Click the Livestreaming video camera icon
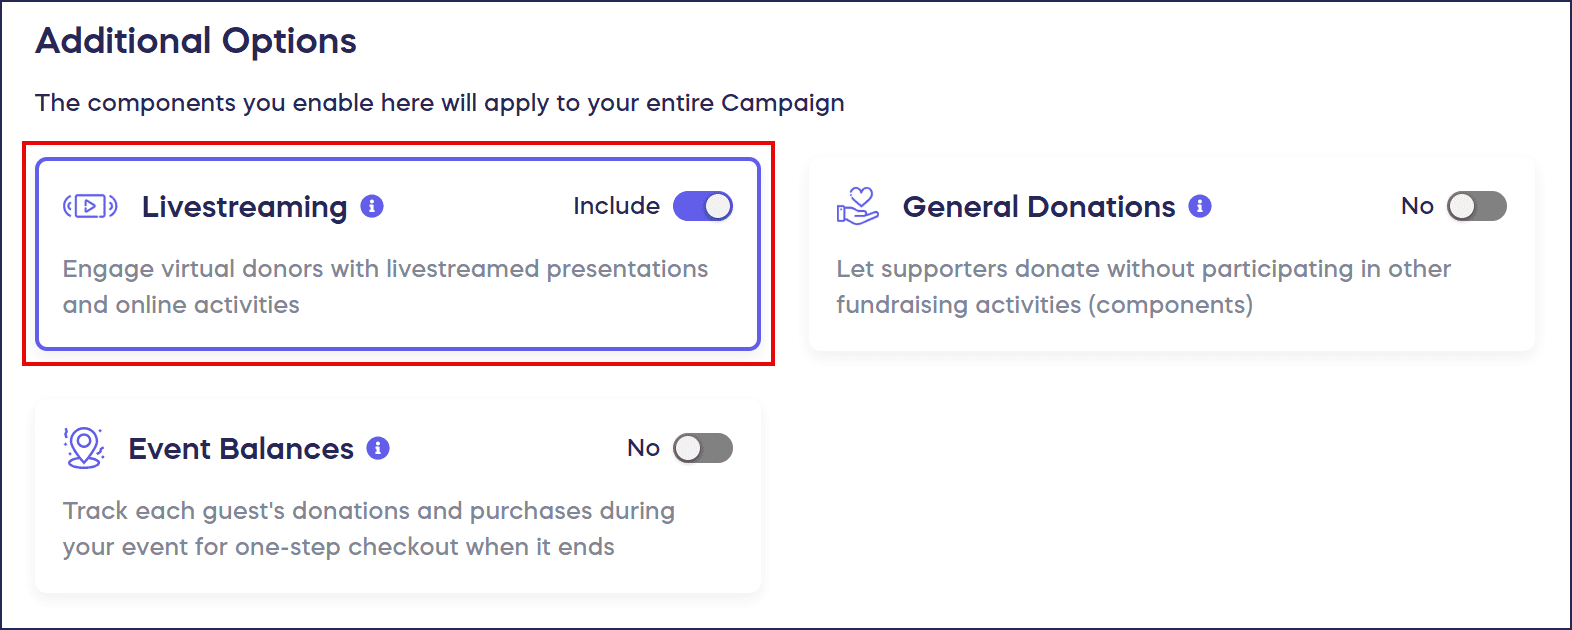1572x630 pixels. [x=90, y=207]
